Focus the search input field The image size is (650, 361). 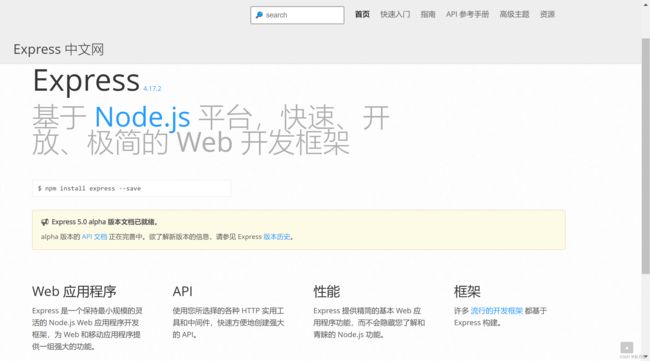297,15
